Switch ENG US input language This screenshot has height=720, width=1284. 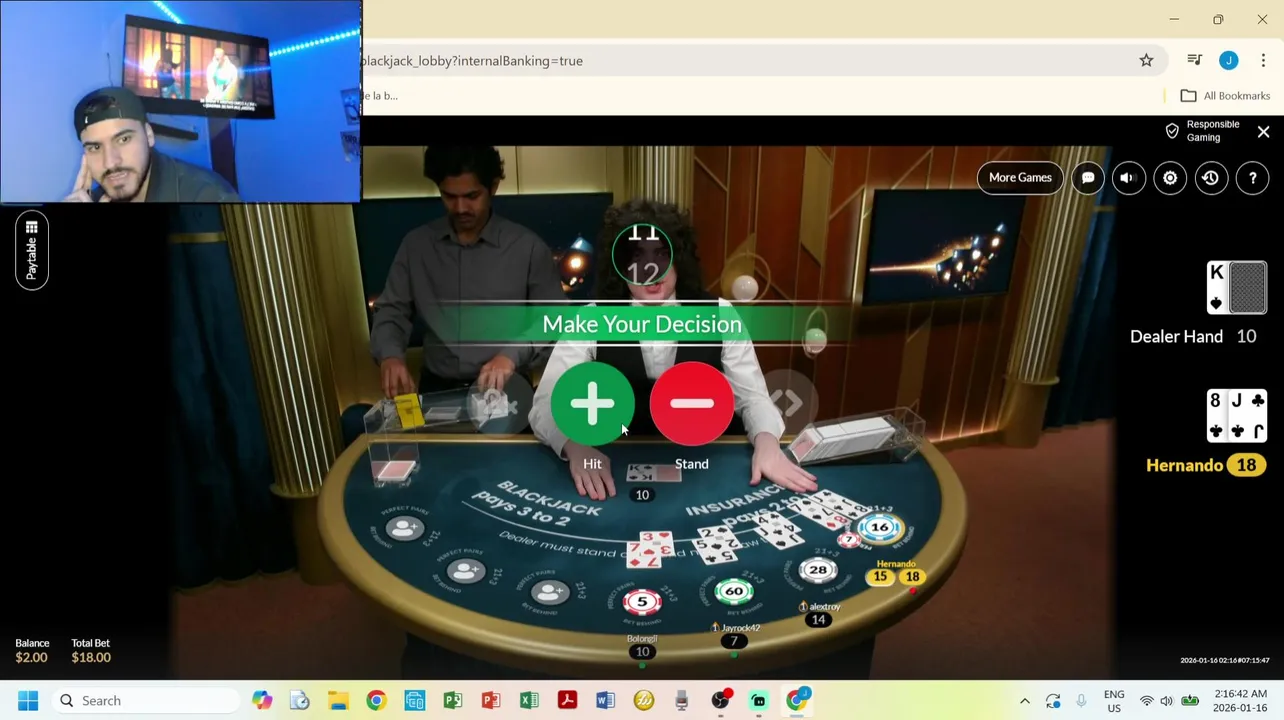click(1114, 701)
